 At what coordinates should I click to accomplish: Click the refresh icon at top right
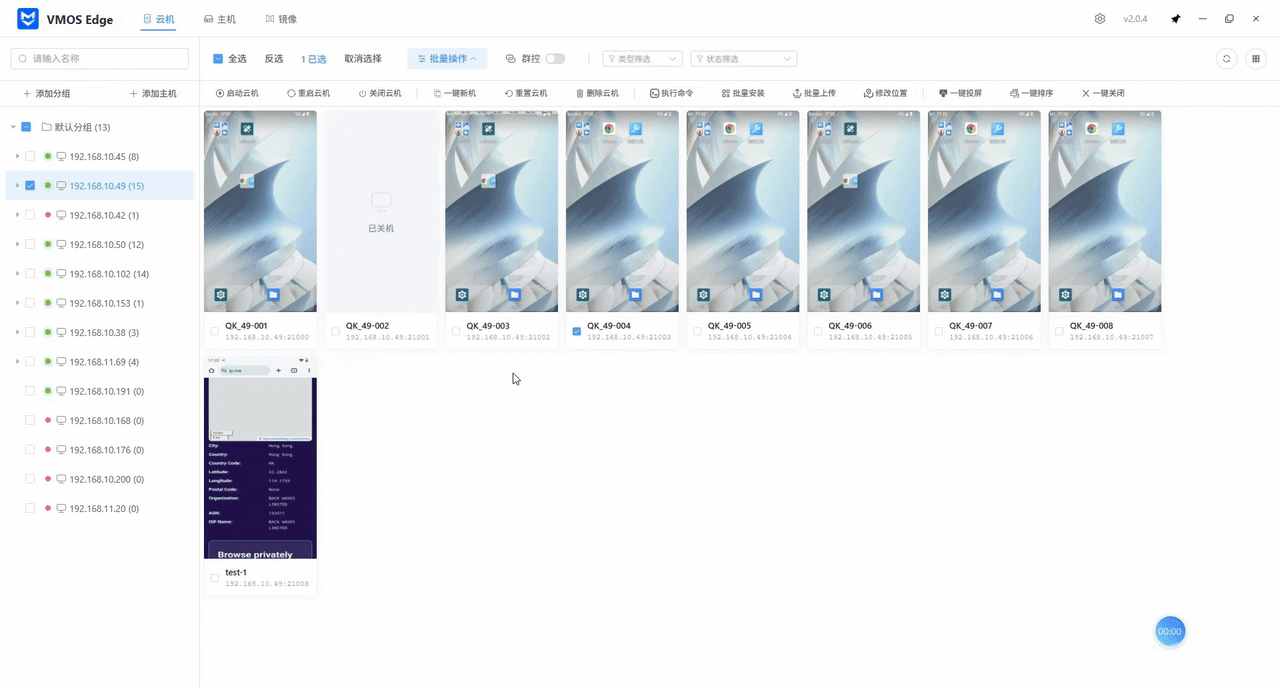point(1226,59)
